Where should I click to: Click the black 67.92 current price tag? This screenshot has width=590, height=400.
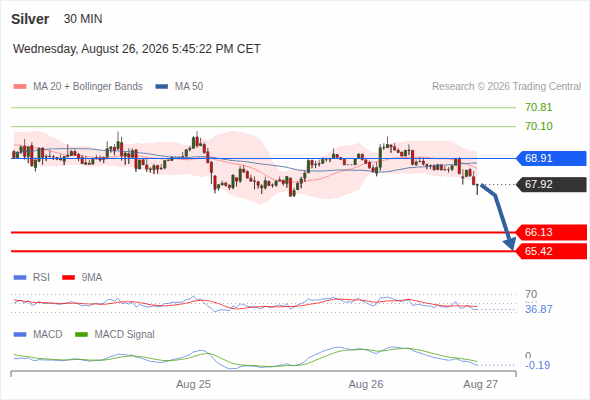[x=551, y=184]
